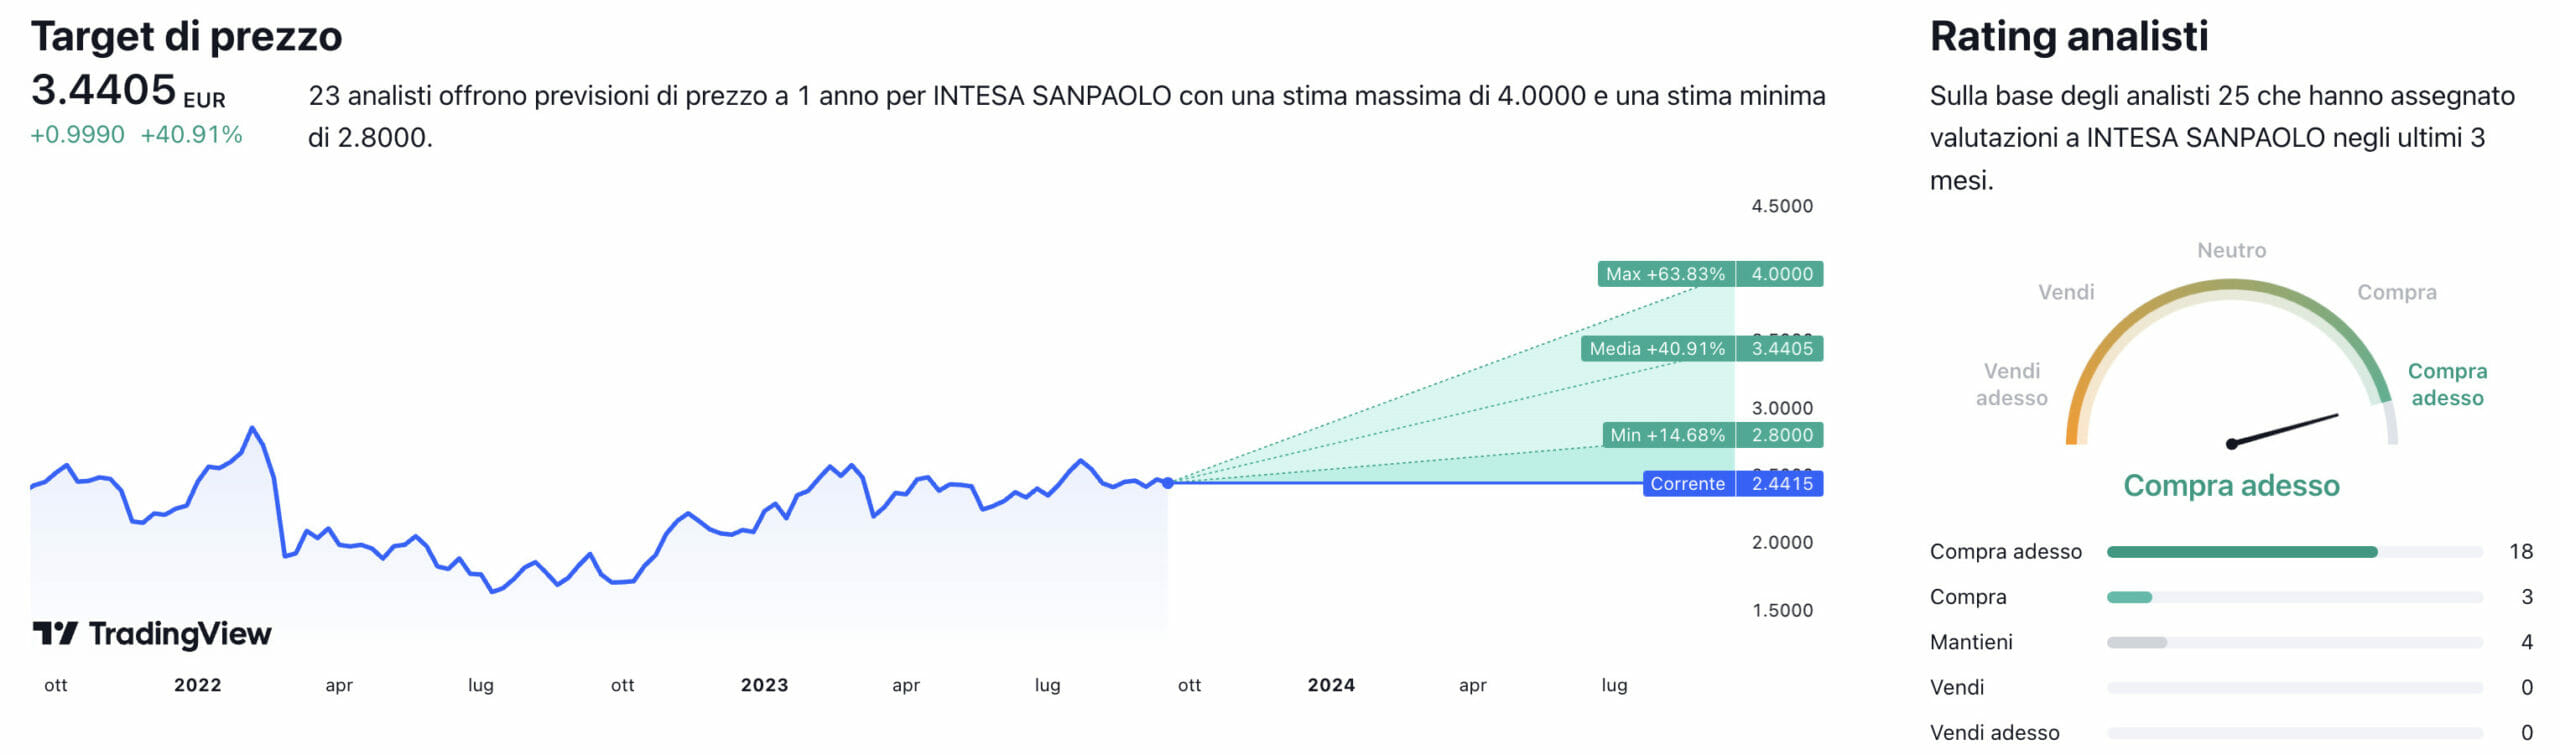The height and width of the screenshot is (755, 2560).
Task: Click the gauge needle on rating dial
Action: click(x=2283, y=430)
